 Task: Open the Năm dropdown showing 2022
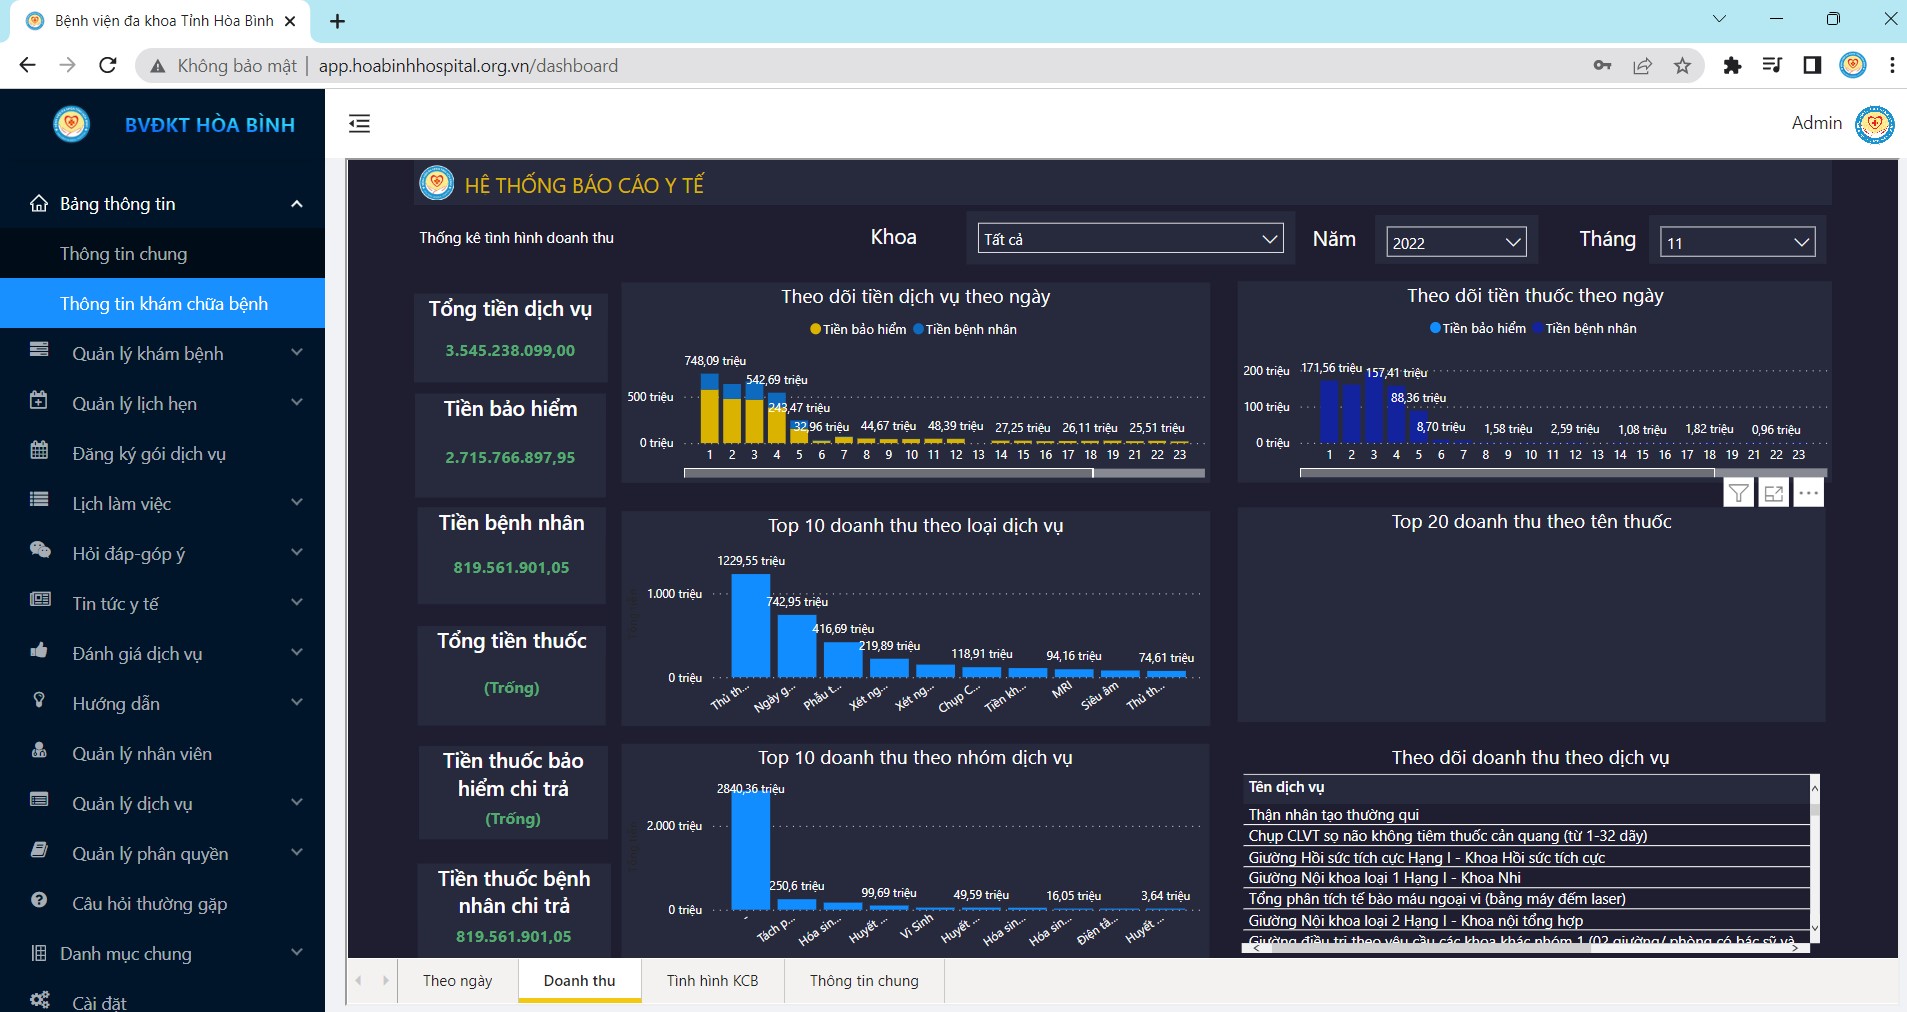(1456, 242)
